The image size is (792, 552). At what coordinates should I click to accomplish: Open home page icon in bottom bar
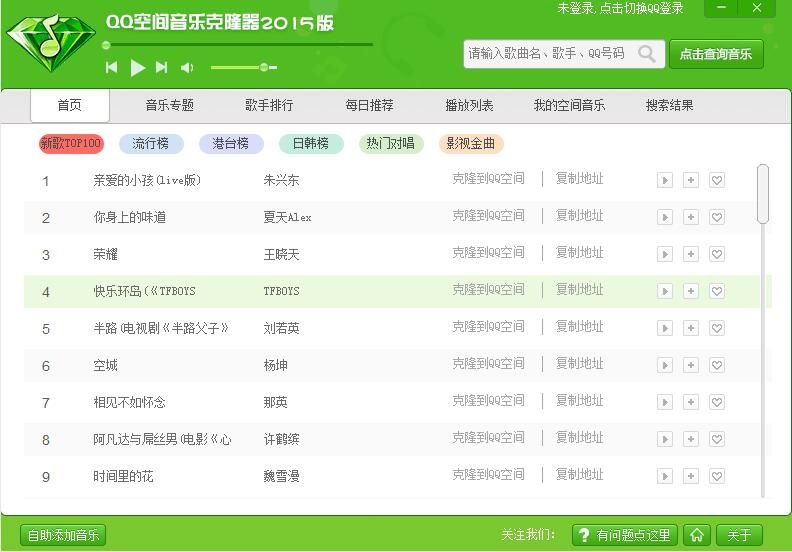[697, 535]
